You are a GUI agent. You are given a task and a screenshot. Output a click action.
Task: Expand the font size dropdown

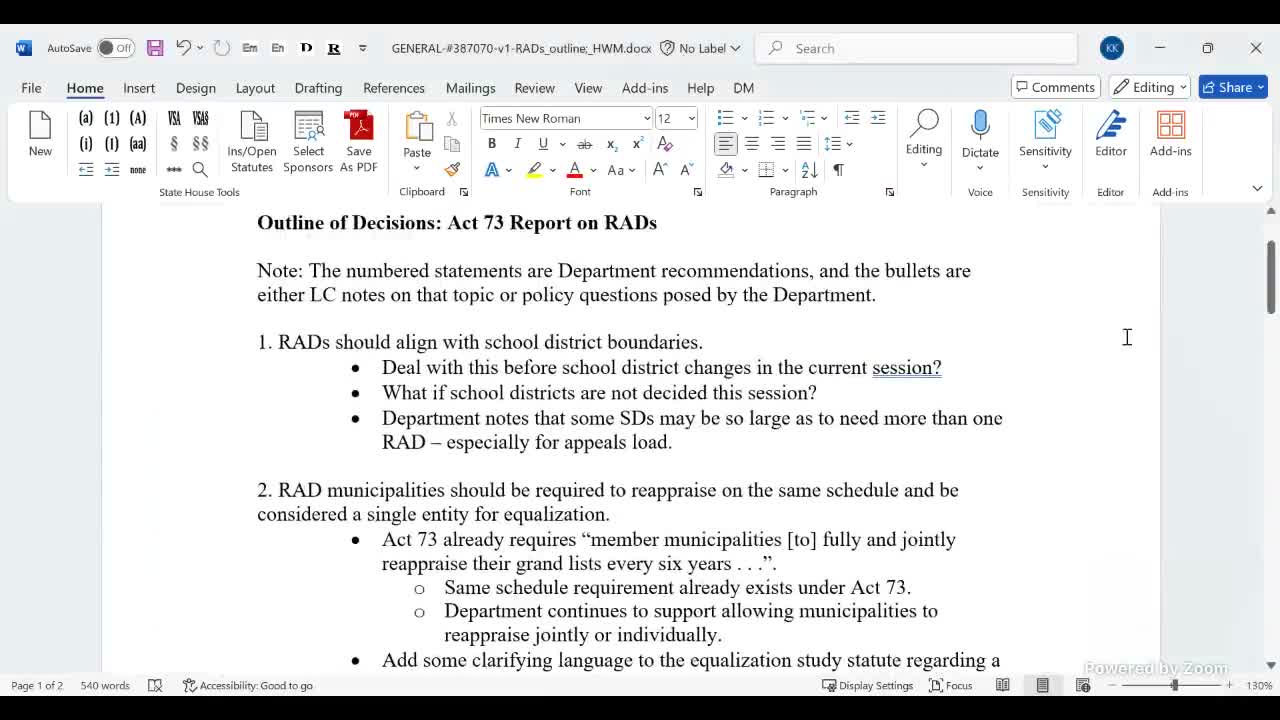click(x=691, y=118)
